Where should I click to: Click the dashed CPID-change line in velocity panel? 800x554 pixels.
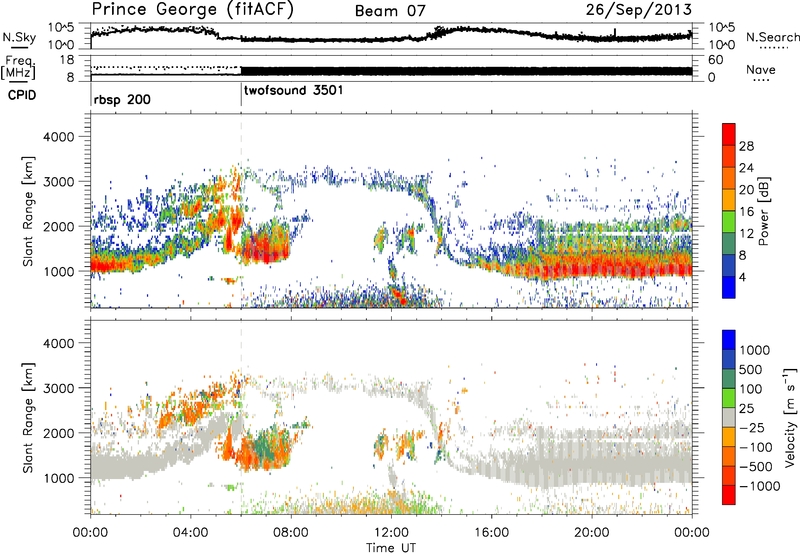pyautogui.click(x=241, y=416)
